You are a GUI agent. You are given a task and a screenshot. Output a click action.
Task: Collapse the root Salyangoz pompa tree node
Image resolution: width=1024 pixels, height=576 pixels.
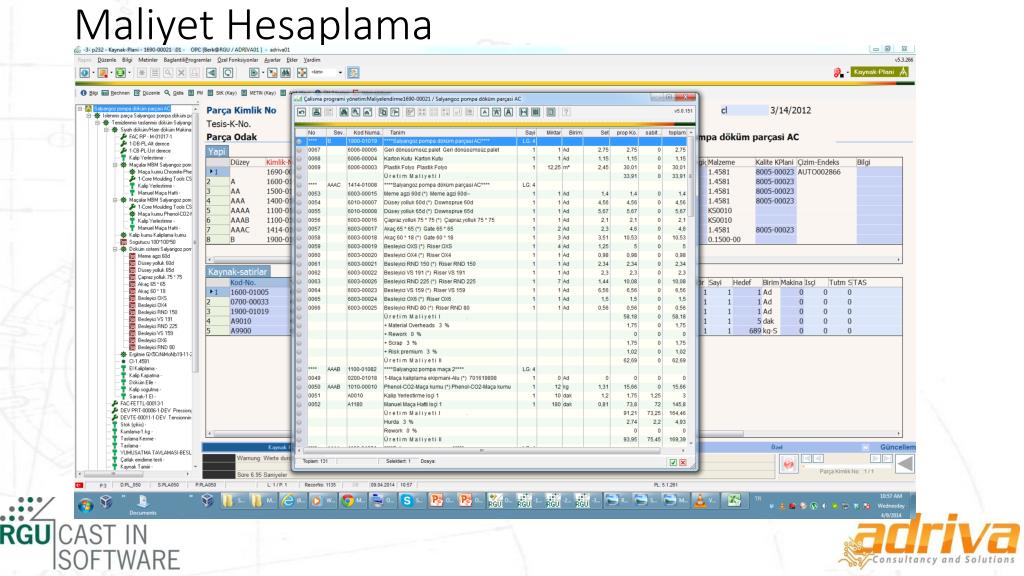pos(82,109)
